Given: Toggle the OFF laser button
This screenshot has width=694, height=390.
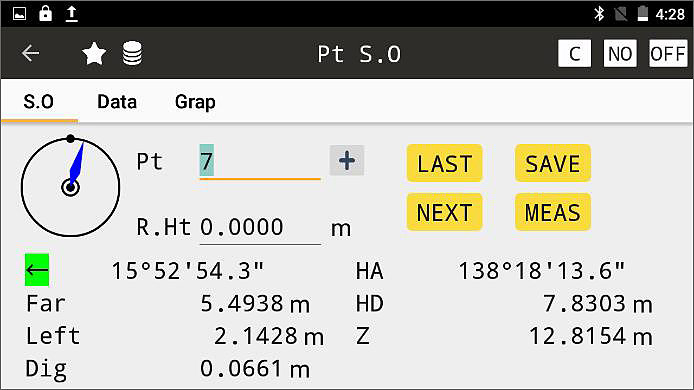Looking at the screenshot, I should (668, 54).
